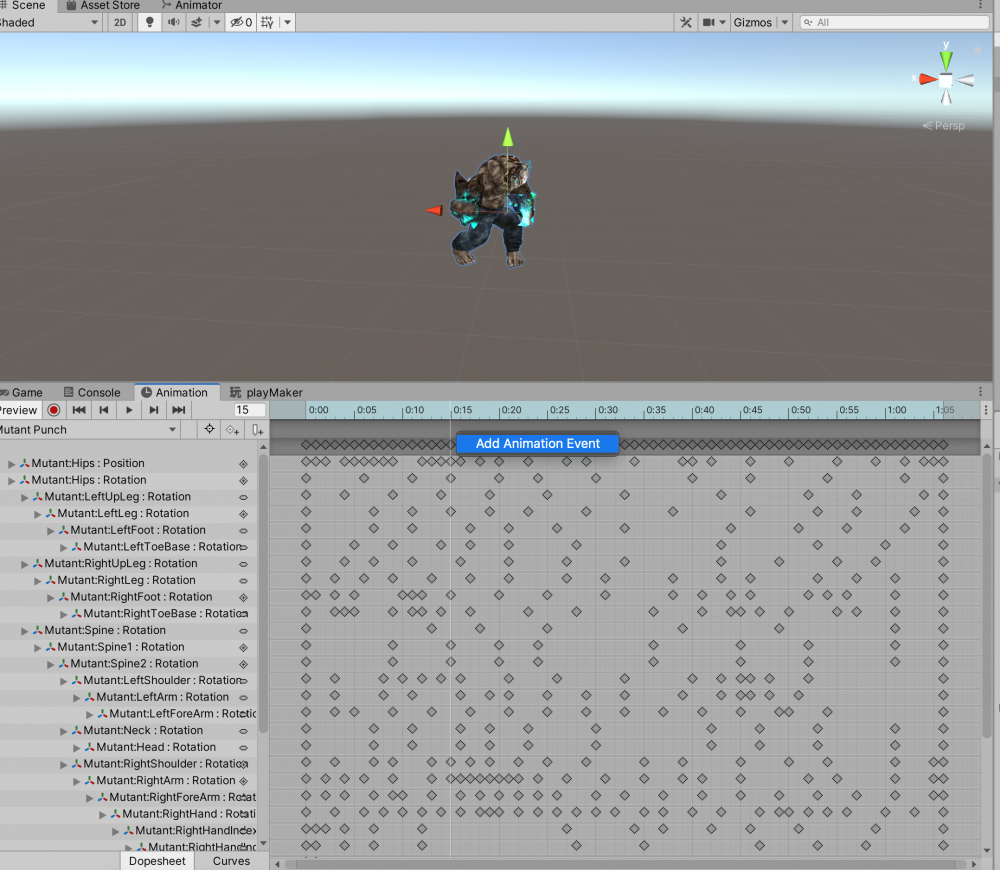This screenshot has height=870, width=1000.
Task: Switch to Dopesheet view
Action: click(157, 860)
